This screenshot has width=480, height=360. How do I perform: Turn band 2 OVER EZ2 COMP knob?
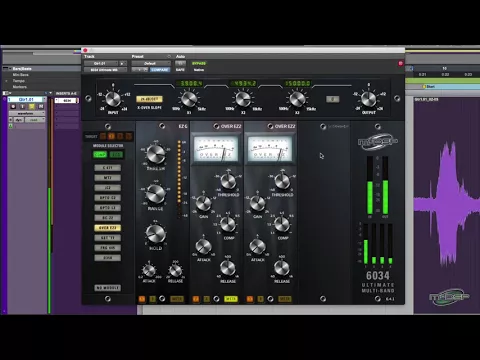coord(228,225)
